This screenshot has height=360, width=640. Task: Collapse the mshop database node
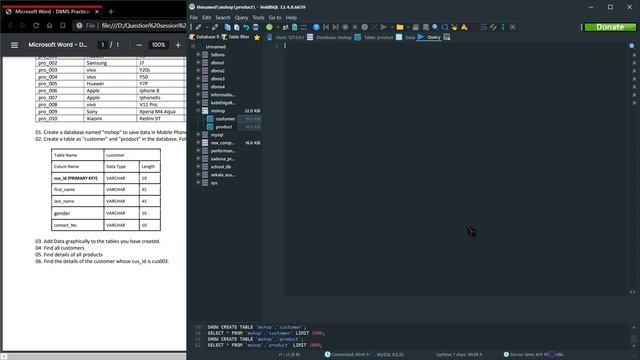pyautogui.click(x=198, y=111)
